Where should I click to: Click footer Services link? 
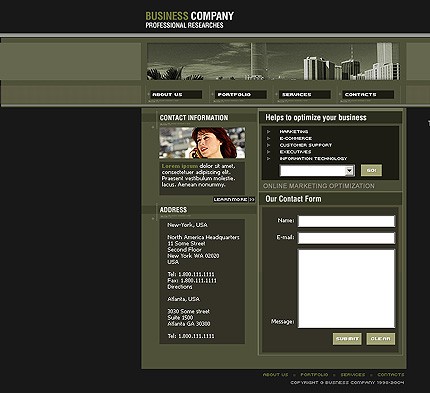pos(353,375)
